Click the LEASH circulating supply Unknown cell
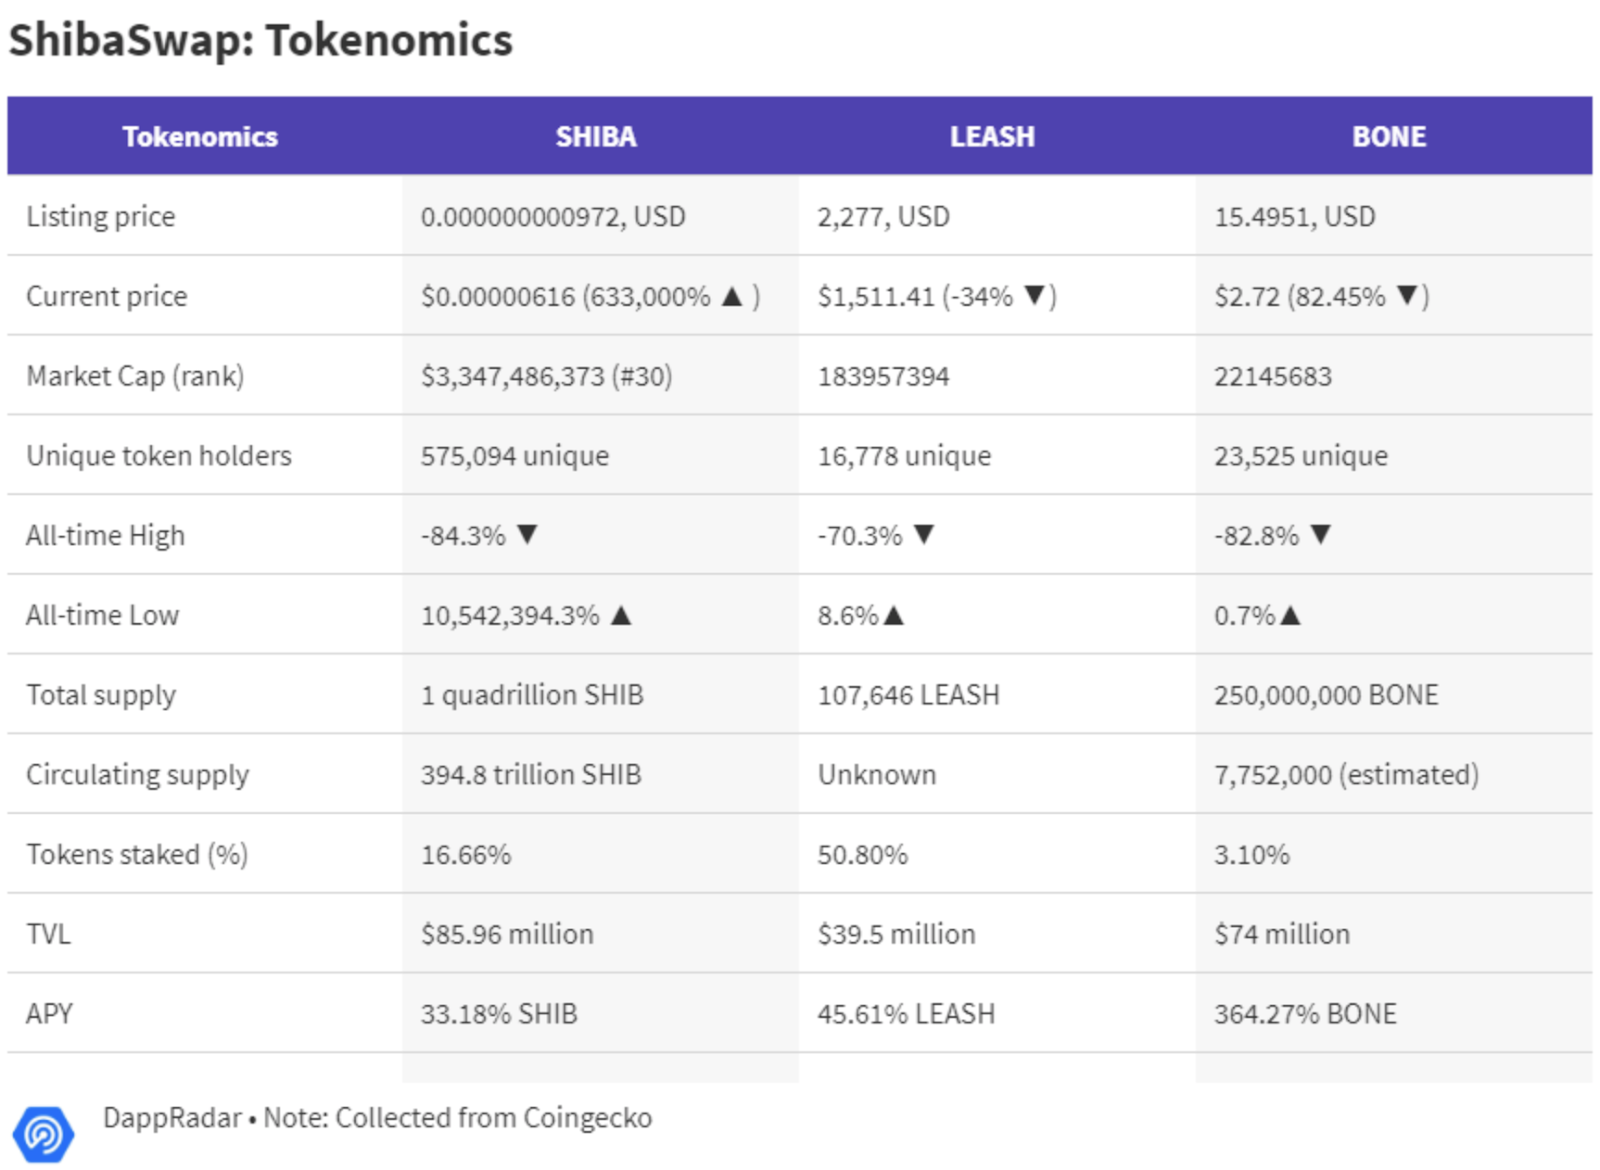 [877, 774]
